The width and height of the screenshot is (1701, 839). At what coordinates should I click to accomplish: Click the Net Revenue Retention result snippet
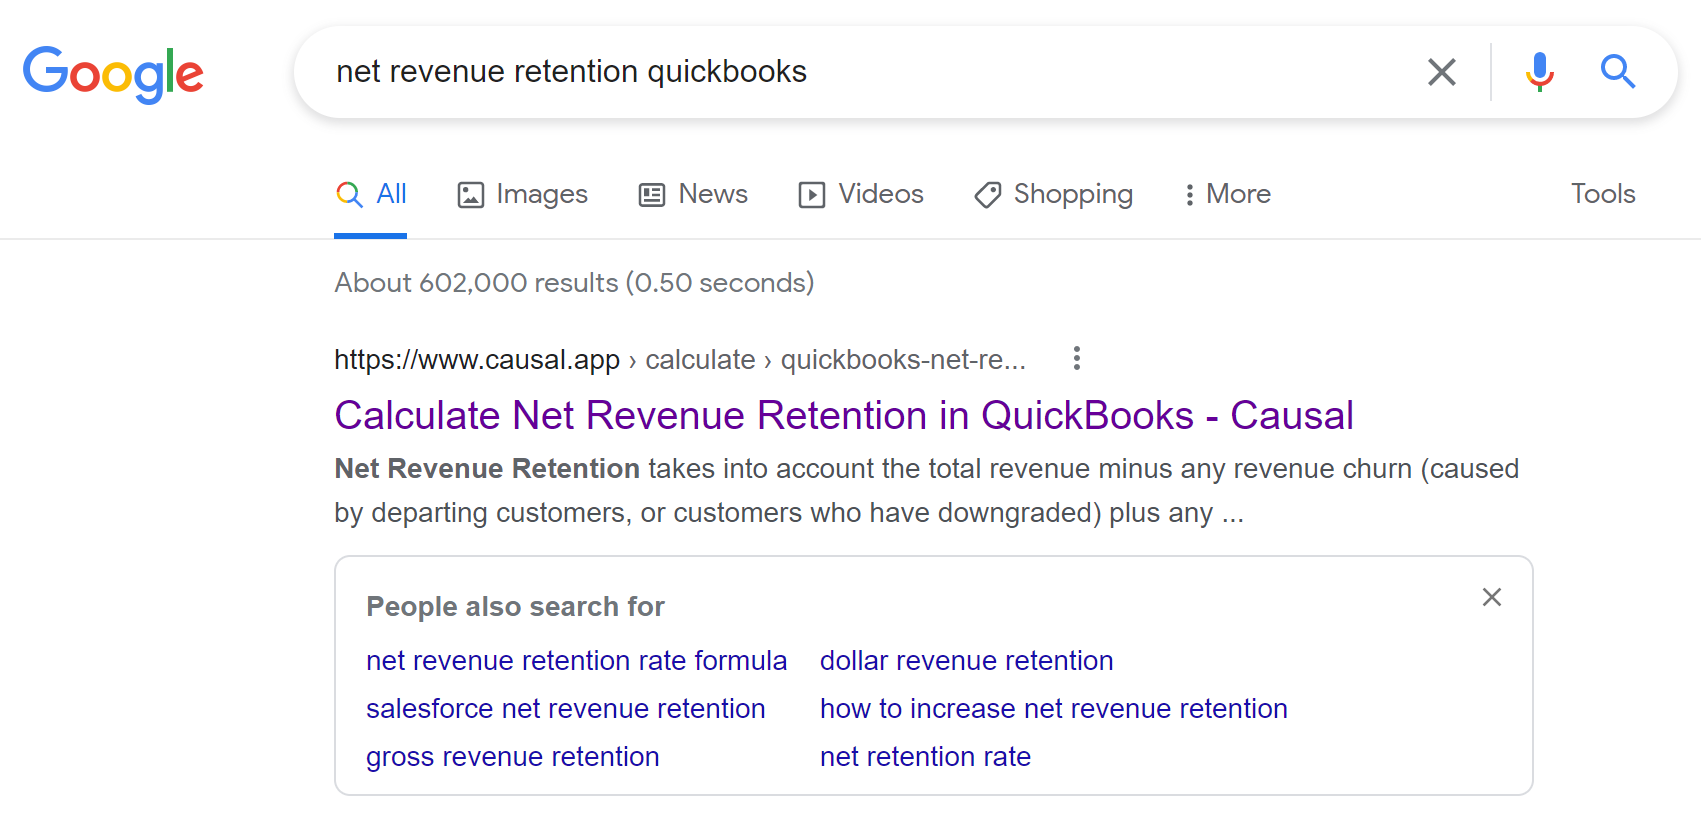927,491
